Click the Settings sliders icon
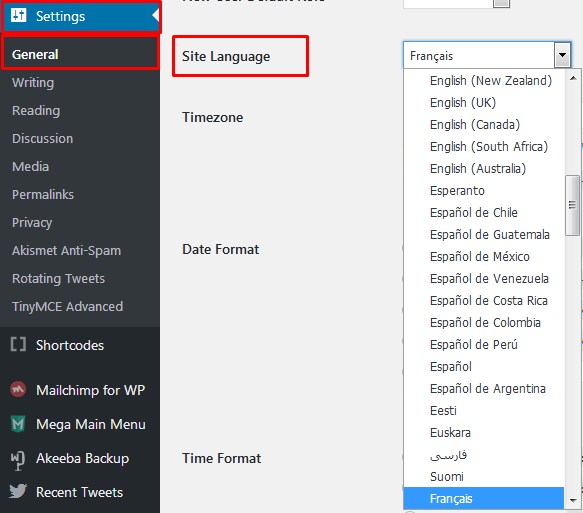 (x=19, y=16)
